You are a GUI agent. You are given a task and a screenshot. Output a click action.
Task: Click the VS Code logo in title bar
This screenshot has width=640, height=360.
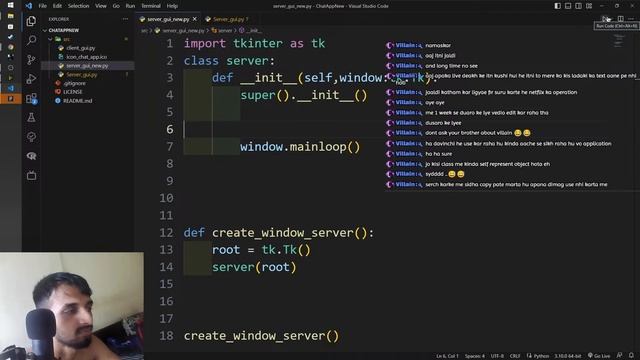pyautogui.click(x=29, y=6)
